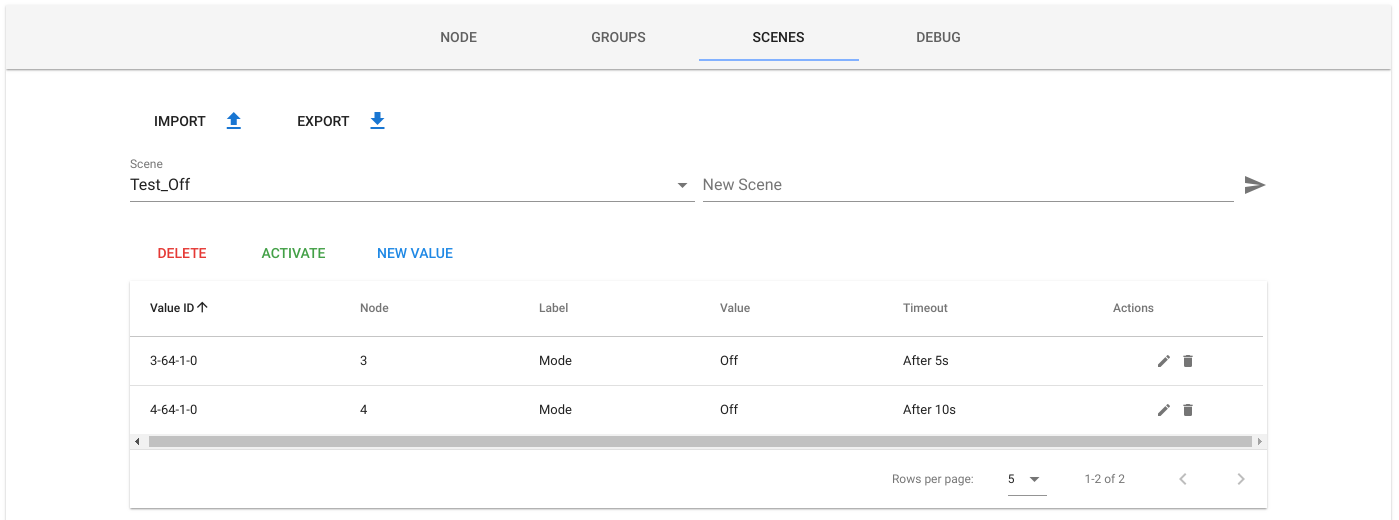Show the Debug tab
This screenshot has height=520, width=1399.
(938, 38)
